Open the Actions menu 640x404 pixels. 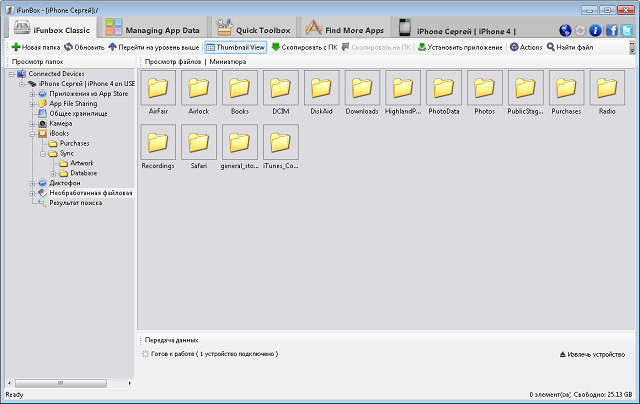pos(526,47)
